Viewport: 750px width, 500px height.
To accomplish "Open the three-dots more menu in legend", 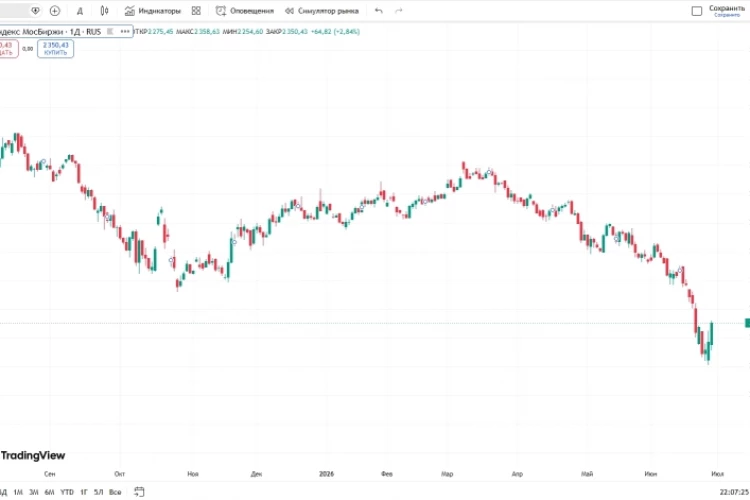I will click(125, 32).
